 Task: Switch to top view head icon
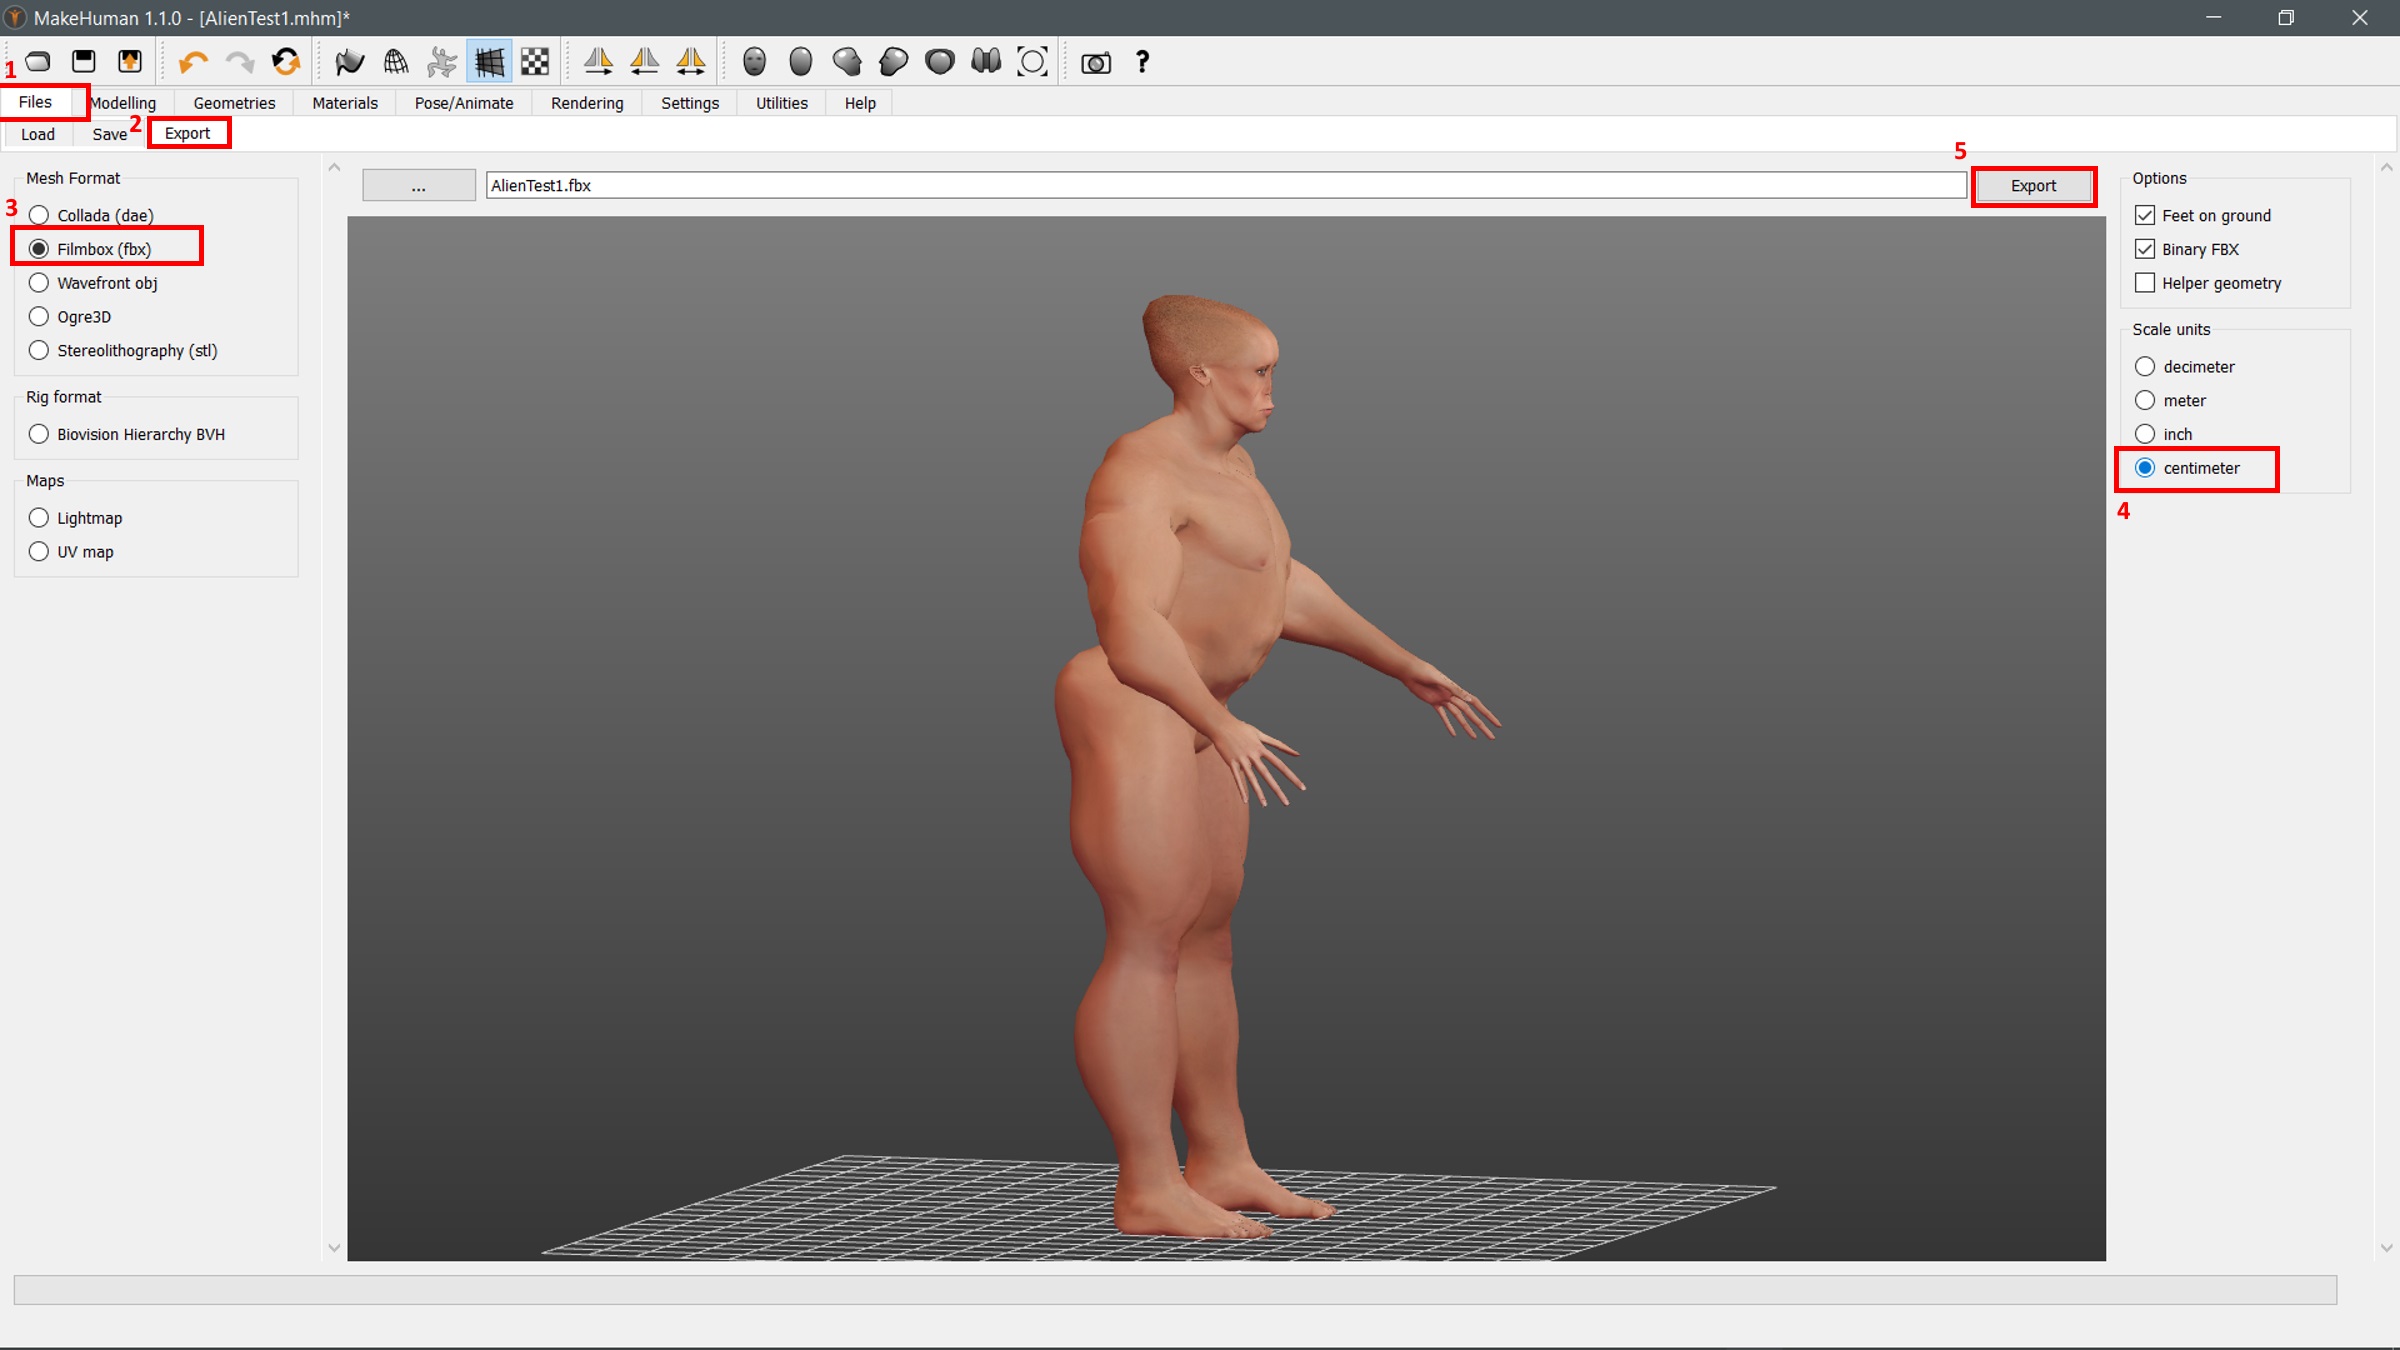[940, 62]
